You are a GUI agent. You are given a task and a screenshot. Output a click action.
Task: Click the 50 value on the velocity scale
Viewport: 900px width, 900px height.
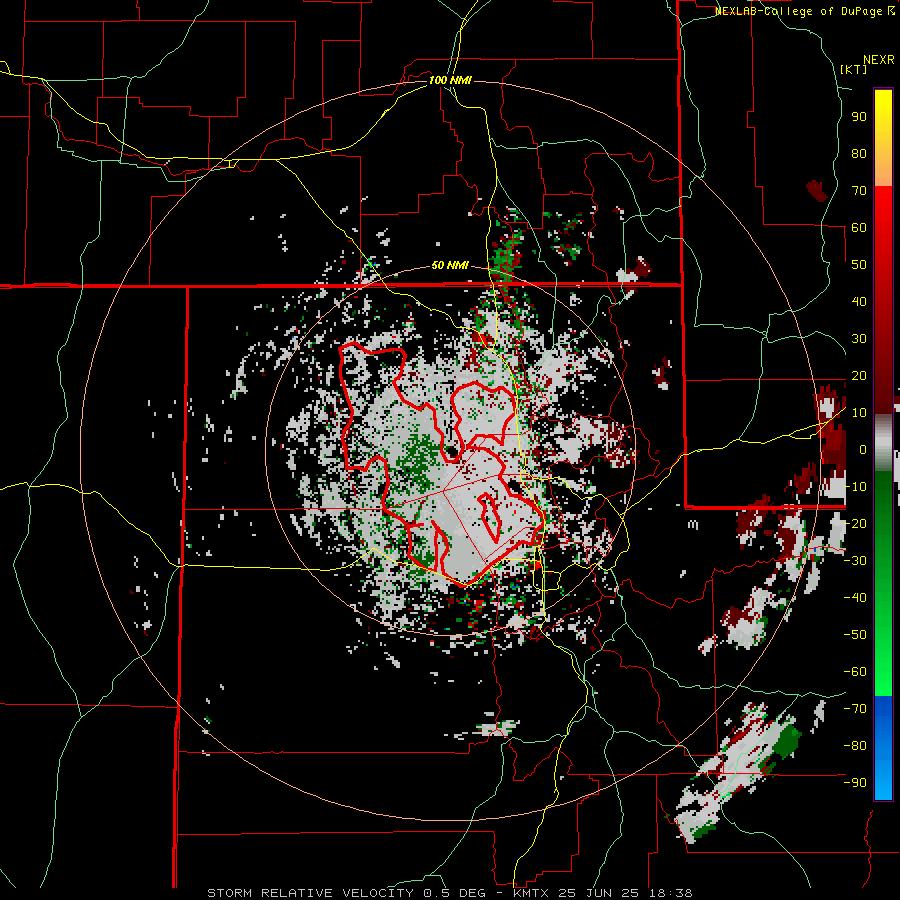pos(859,265)
